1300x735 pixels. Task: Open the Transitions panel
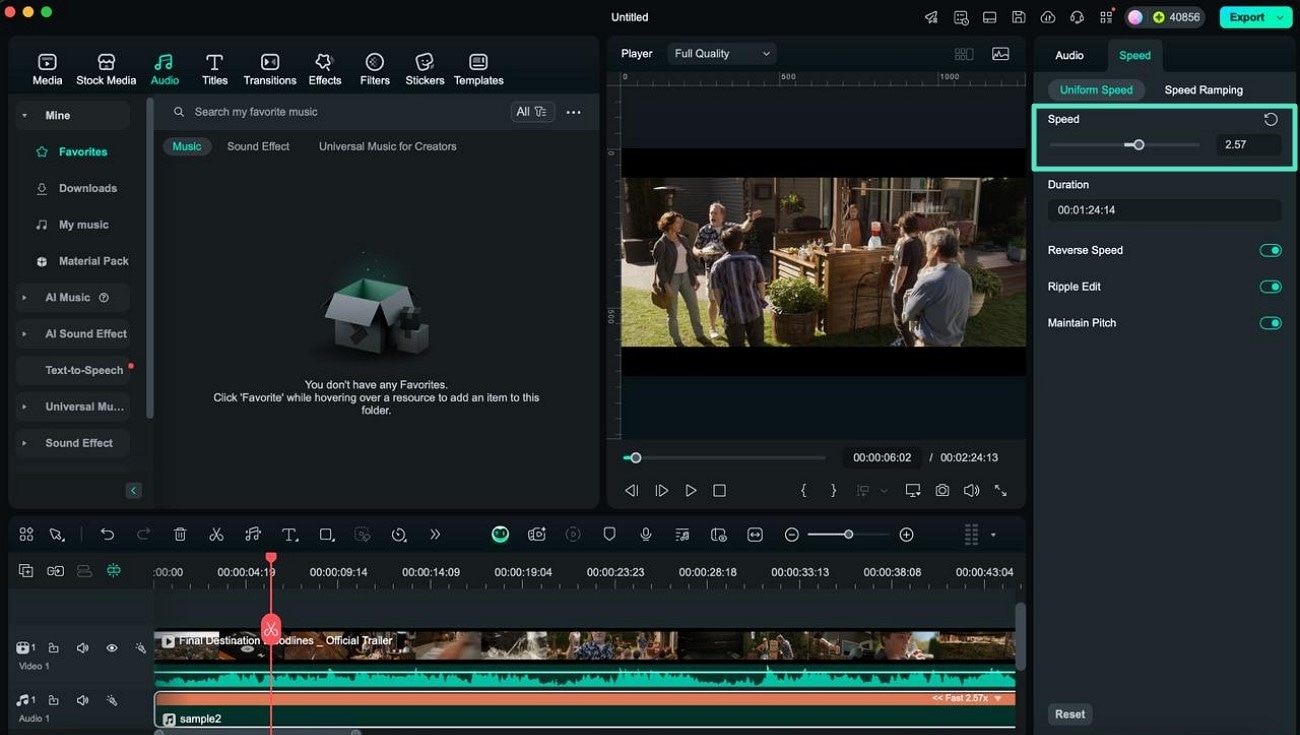click(270, 69)
